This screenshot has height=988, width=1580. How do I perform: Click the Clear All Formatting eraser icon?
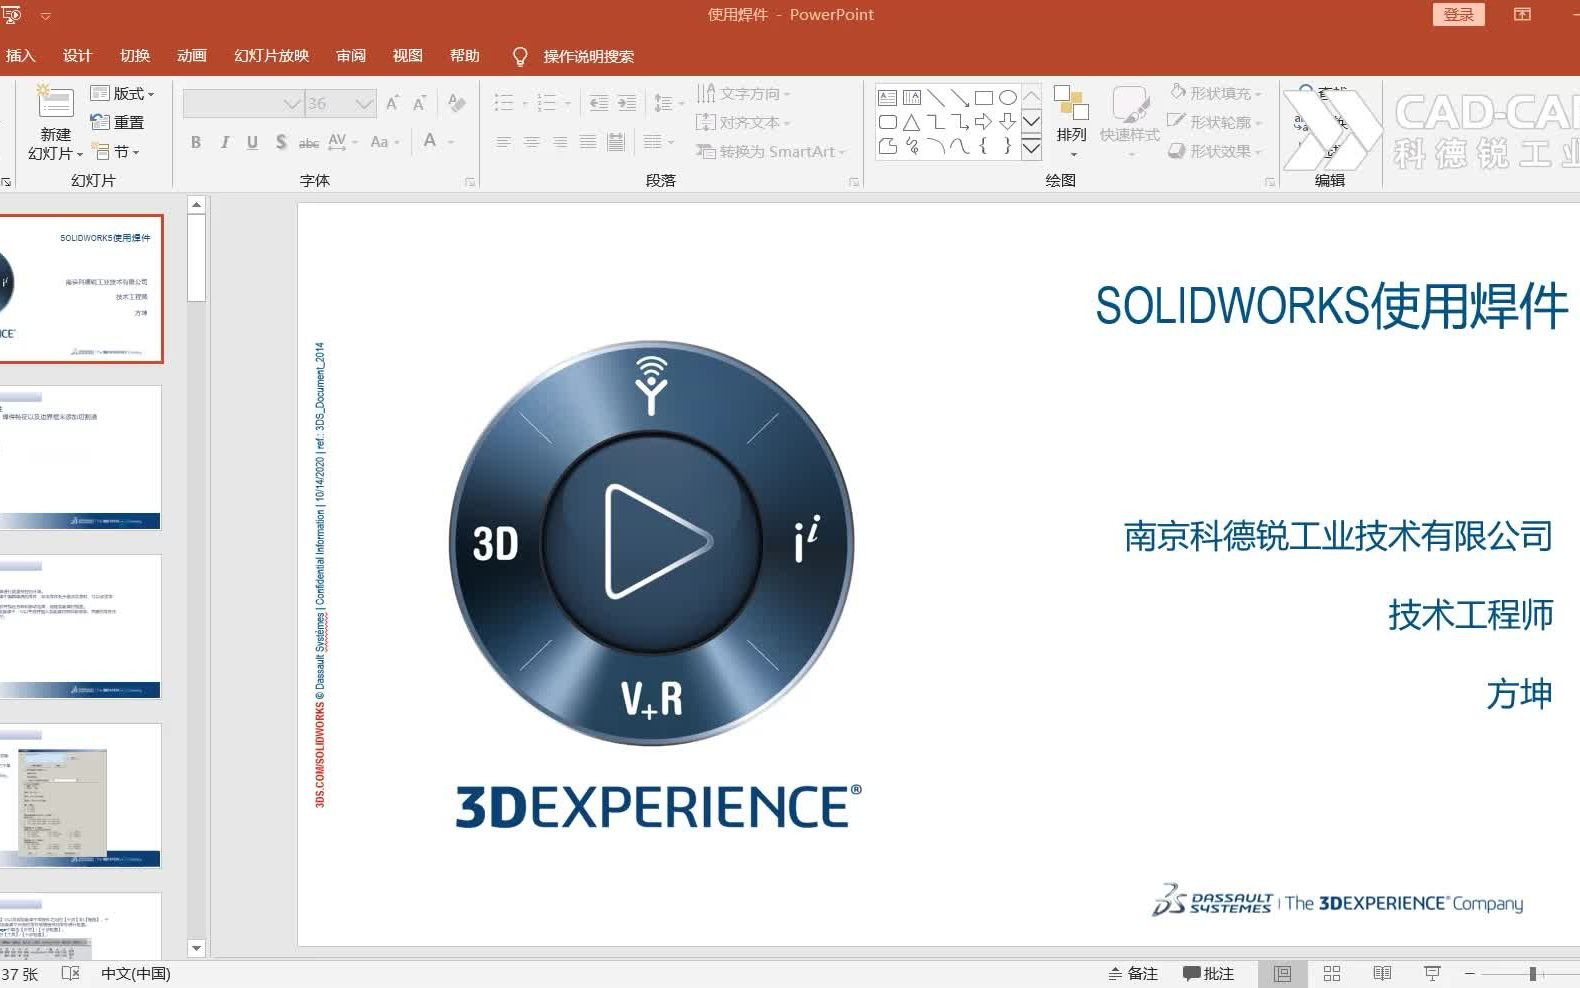point(457,103)
